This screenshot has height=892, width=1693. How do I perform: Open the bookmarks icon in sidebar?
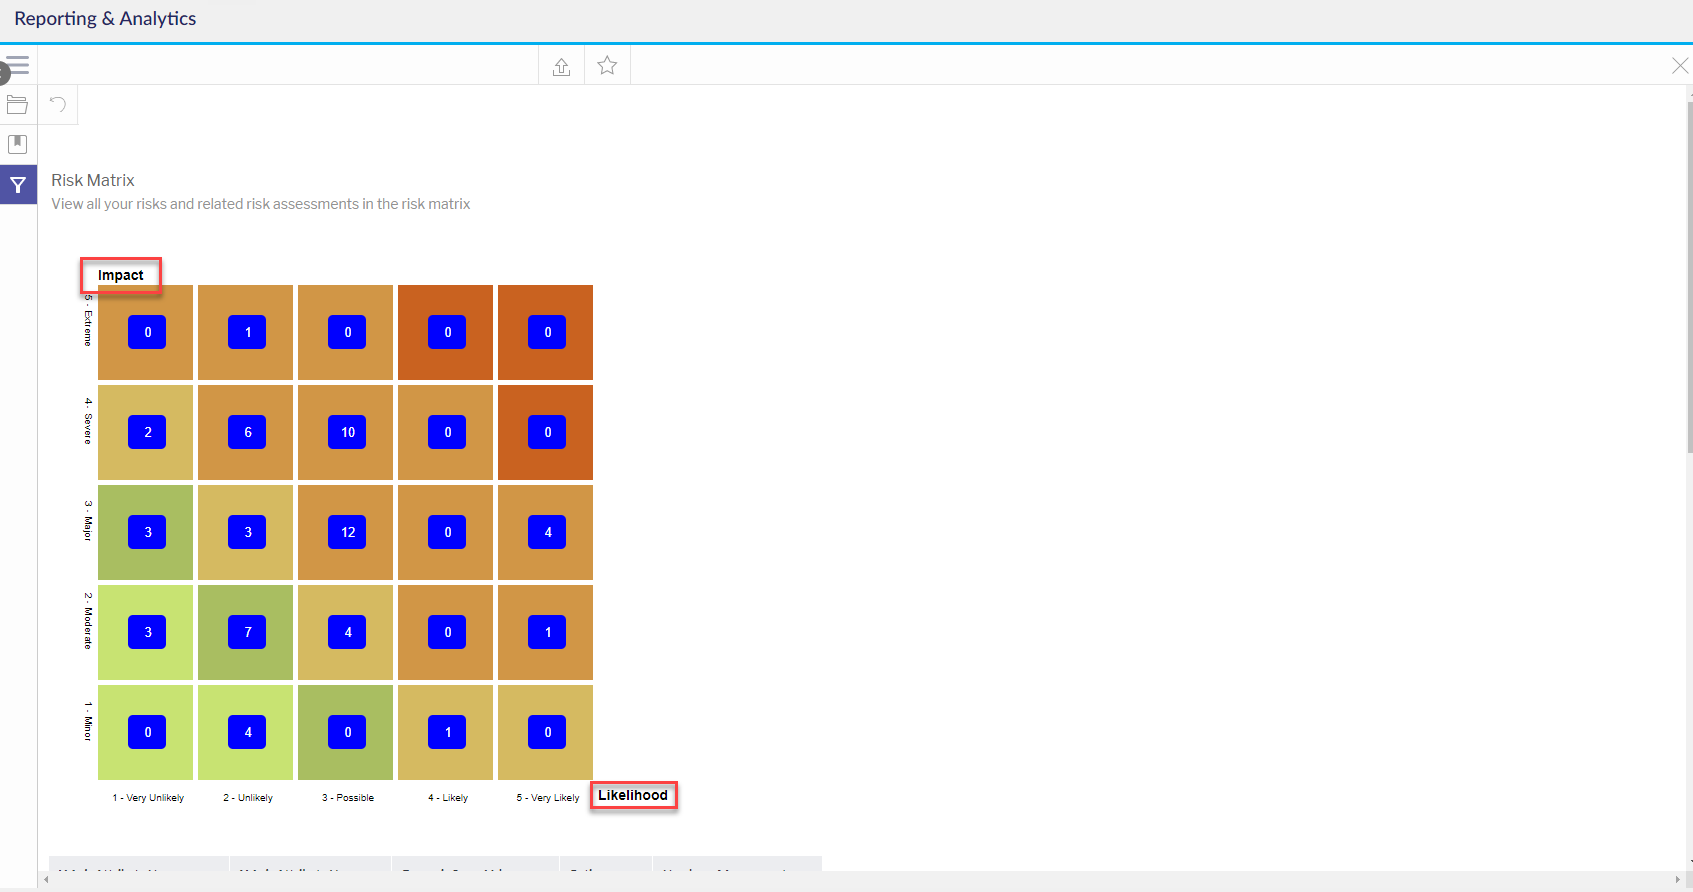point(17,145)
